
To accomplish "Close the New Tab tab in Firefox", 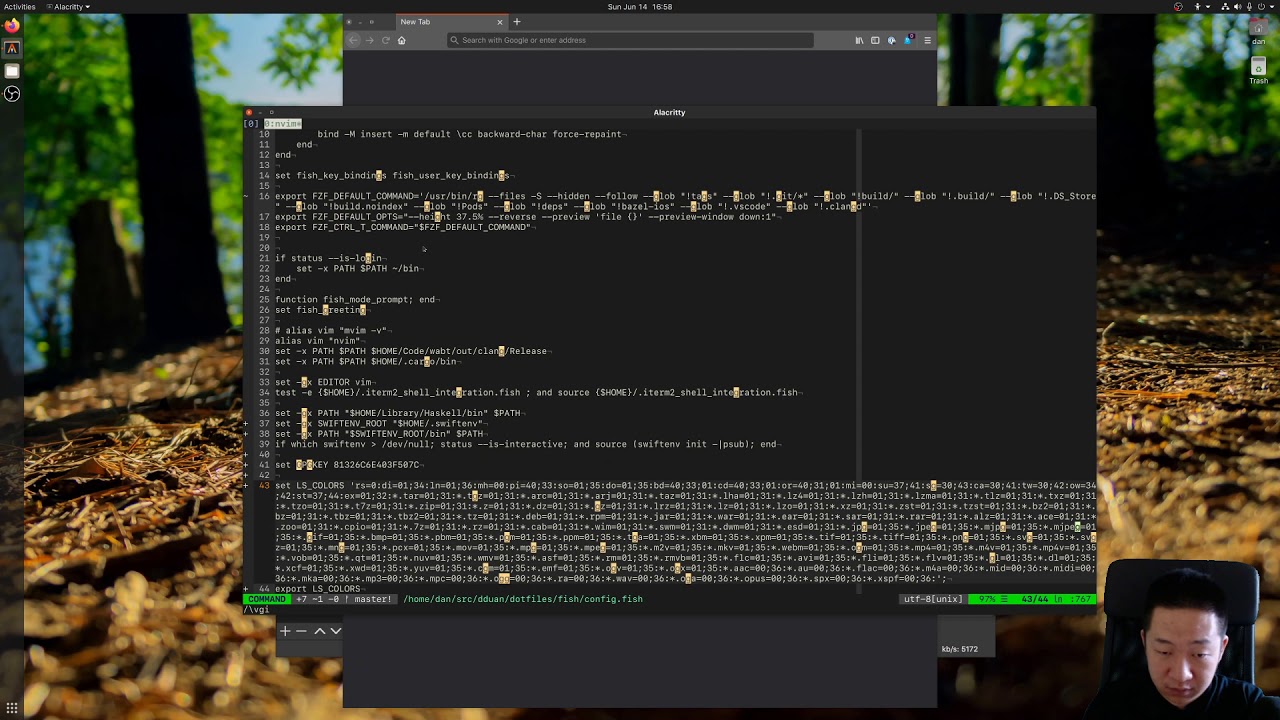I will click(500, 22).
